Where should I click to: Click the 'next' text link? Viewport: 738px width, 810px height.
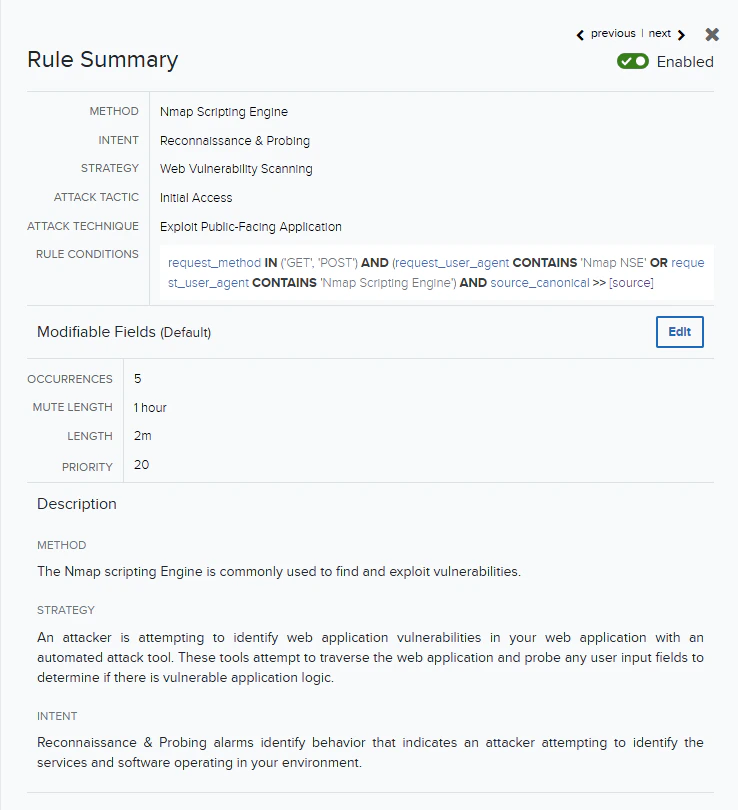pyautogui.click(x=660, y=34)
